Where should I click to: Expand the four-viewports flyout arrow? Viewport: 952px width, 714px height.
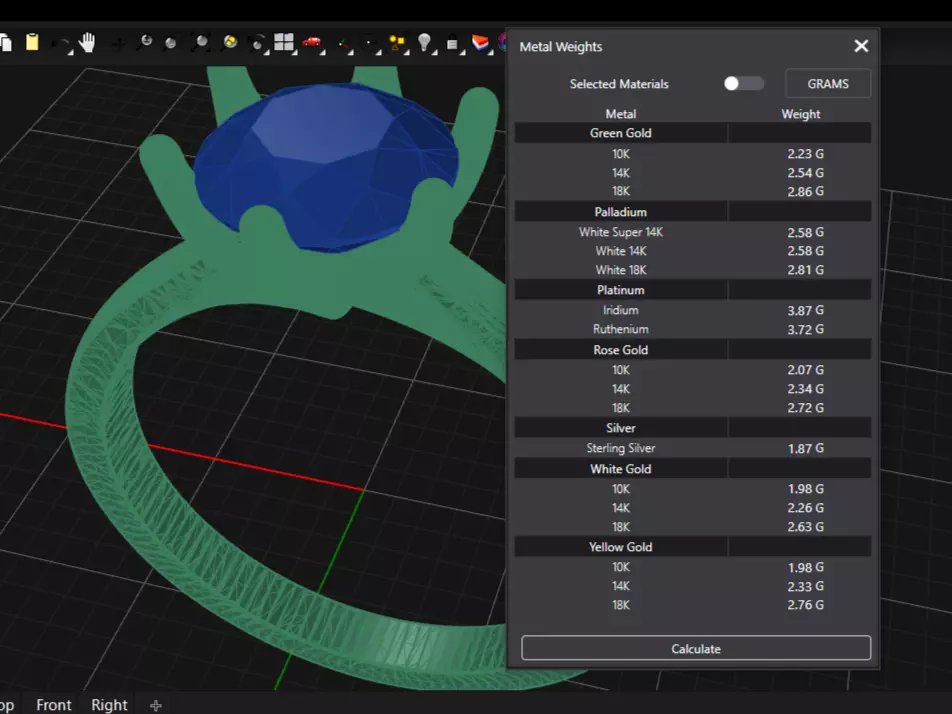point(294,53)
